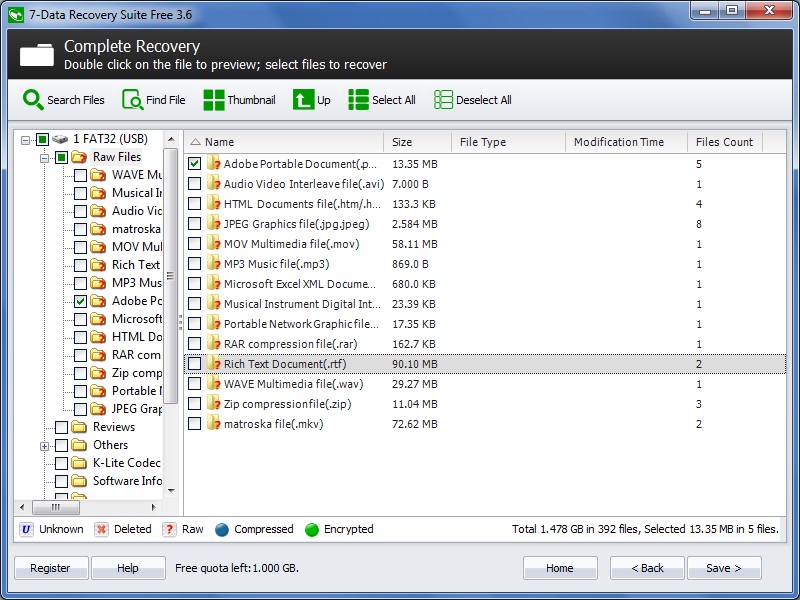This screenshot has height=600, width=800.
Task: Click the Raw legend icon in status bar
Action: click(x=166, y=529)
